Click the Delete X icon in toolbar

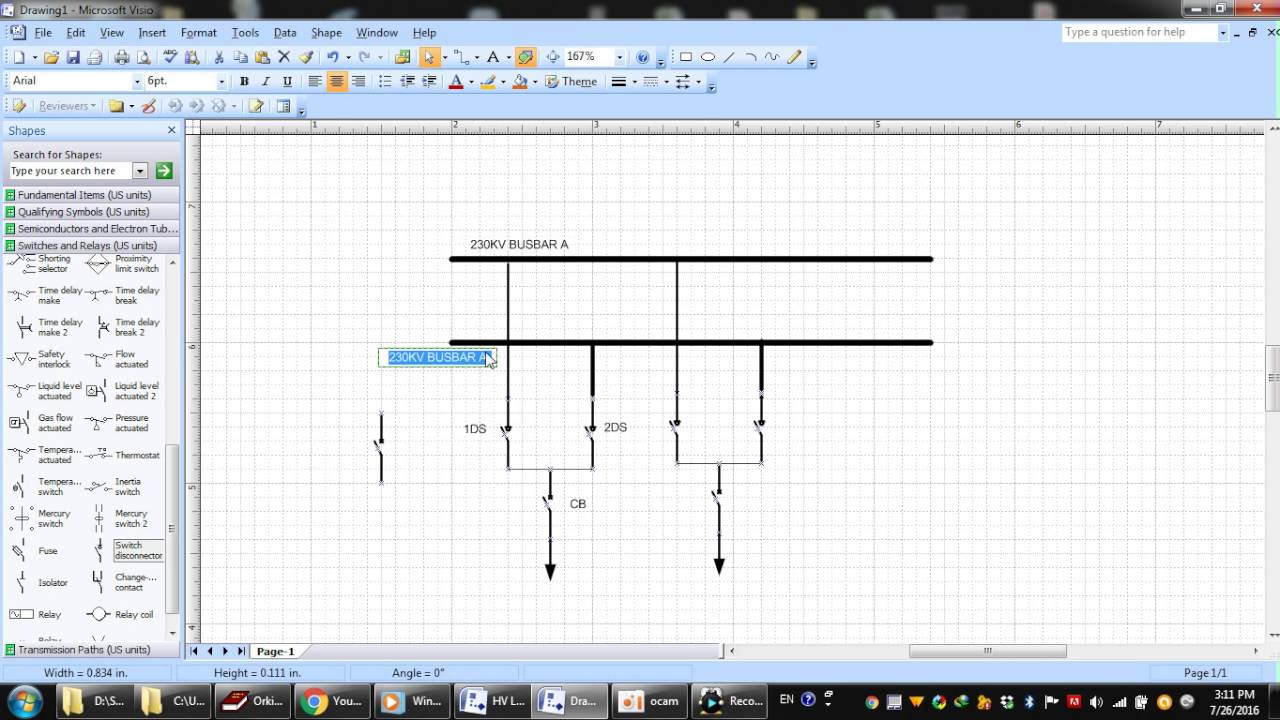coord(284,57)
